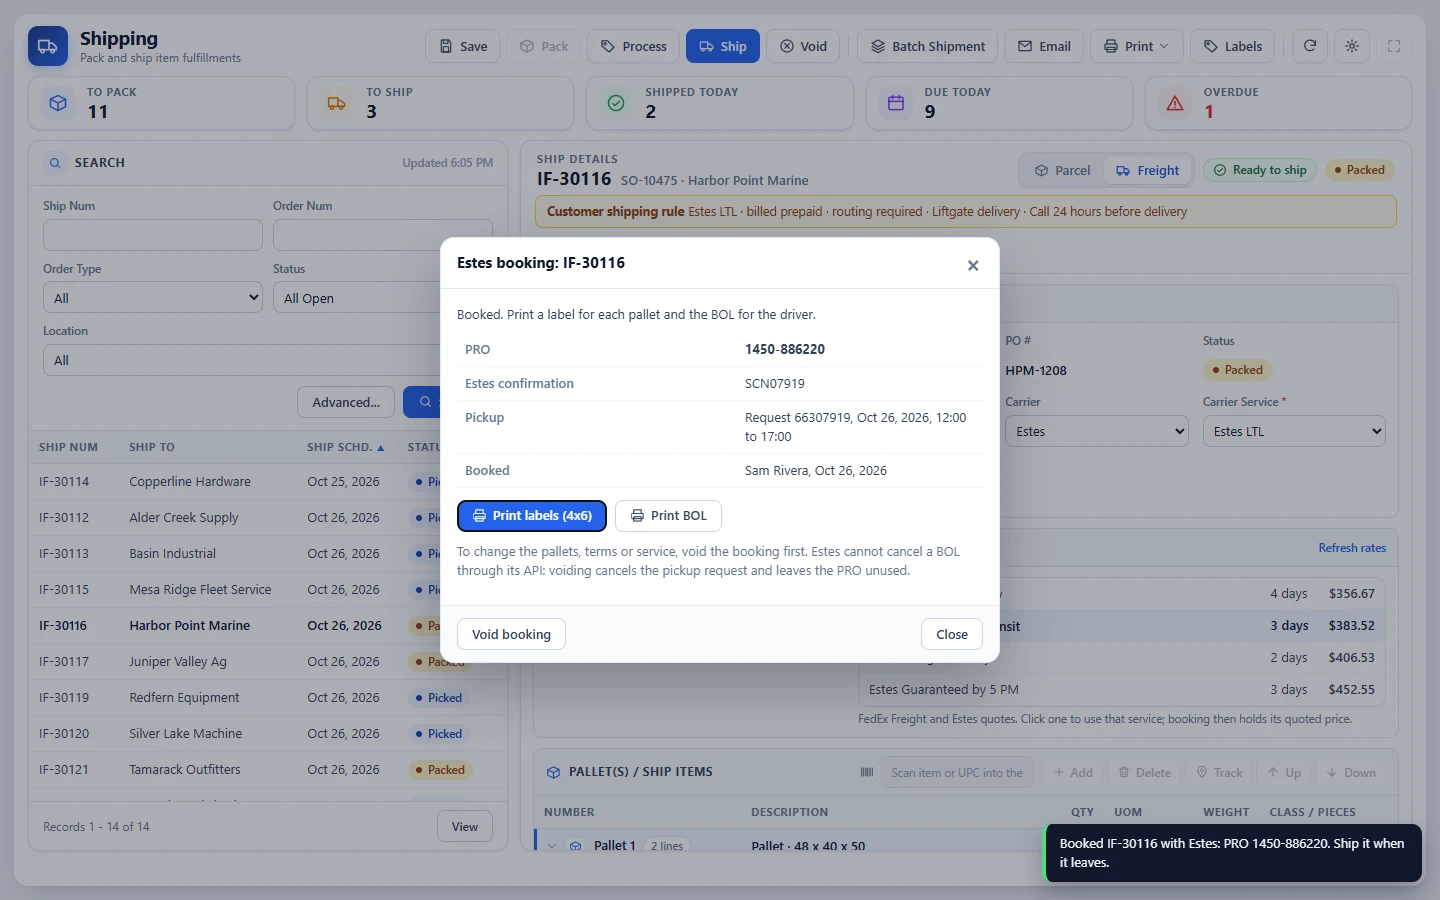Select the To Pack summary card
Viewport: 1440px width, 900px height.
(x=161, y=103)
